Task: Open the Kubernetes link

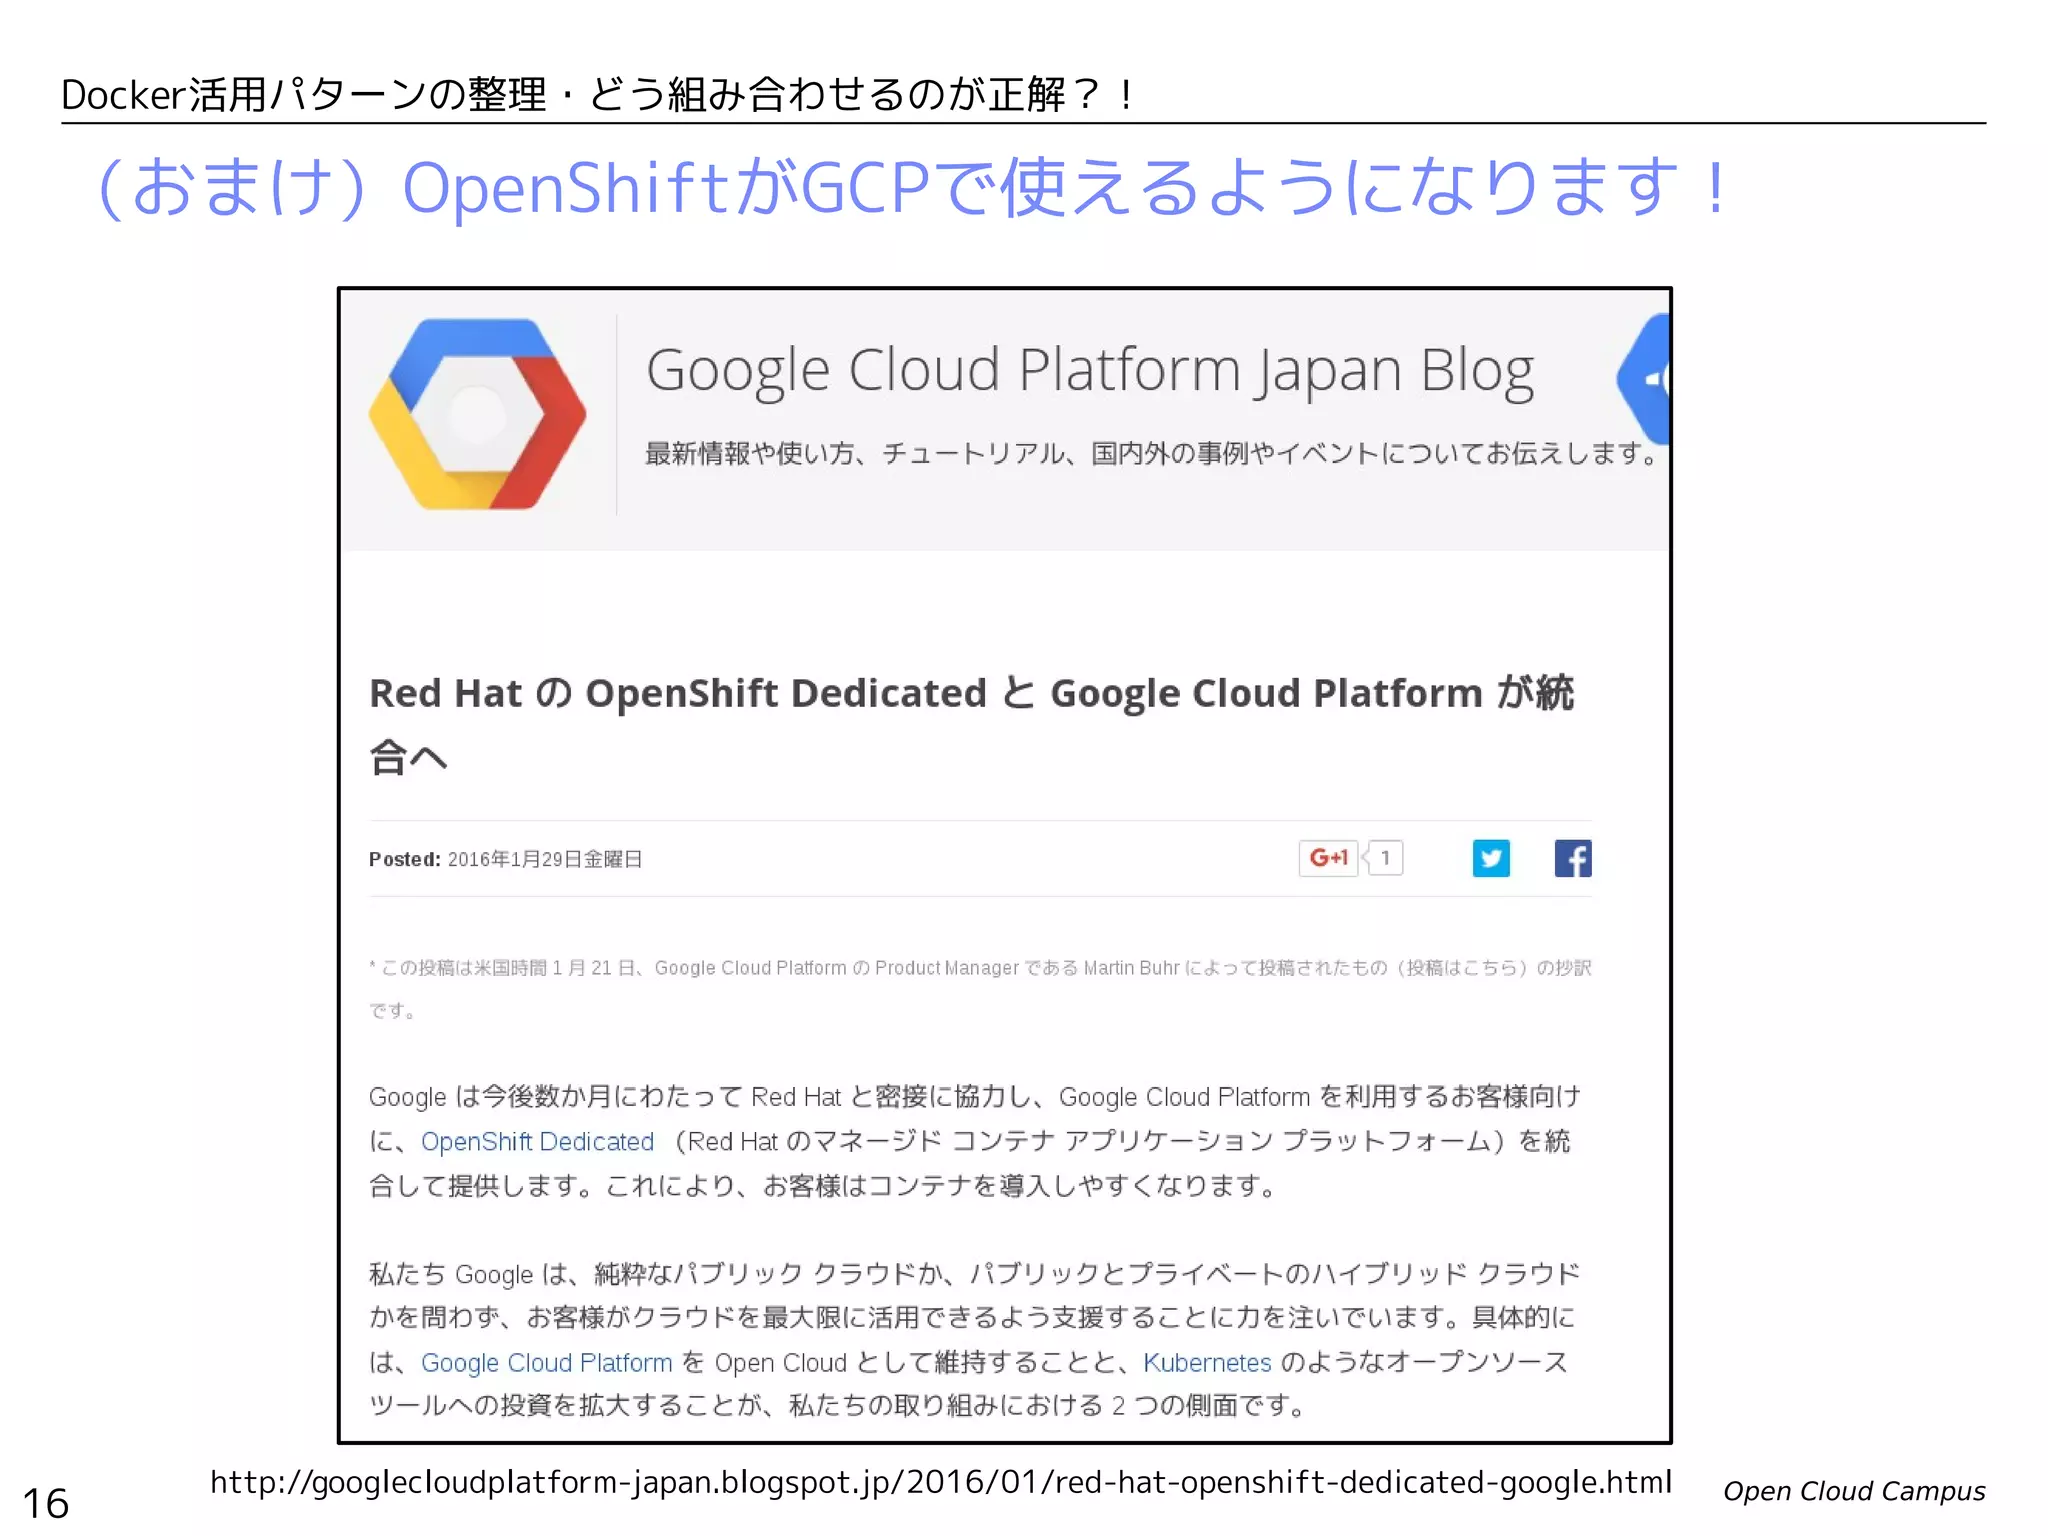Action: click(x=1207, y=1362)
